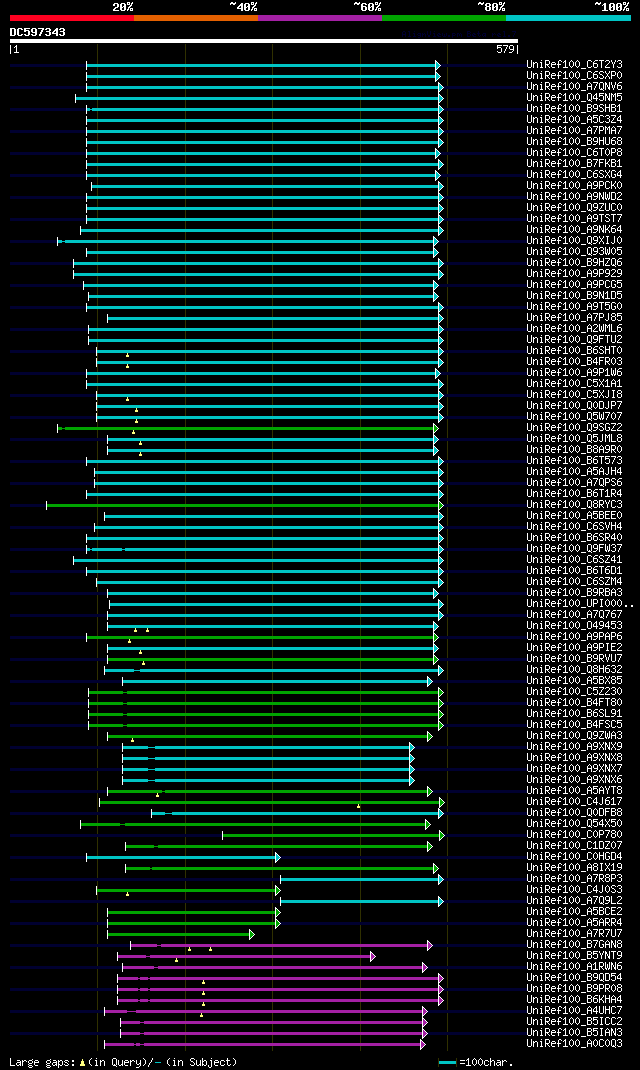Select label UniRef100_A9NK64
Image resolution: width=640 pixels, height=1070 pixels.
574,229
